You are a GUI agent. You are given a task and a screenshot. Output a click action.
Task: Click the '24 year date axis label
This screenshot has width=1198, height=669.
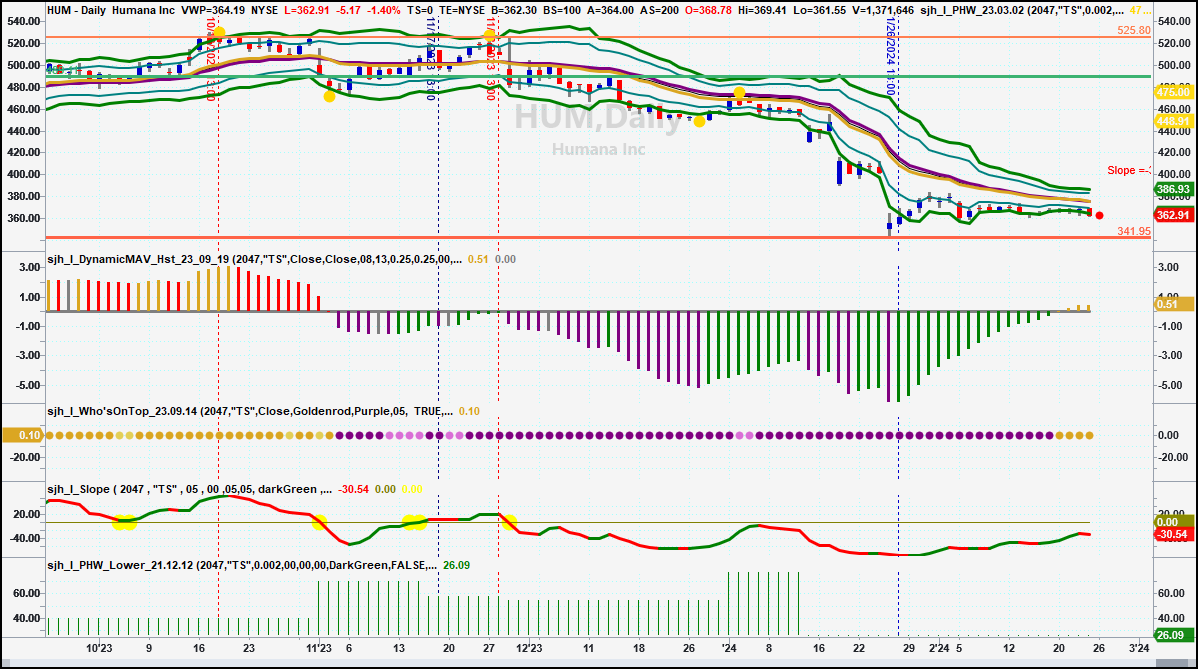[x=729, y=648]
